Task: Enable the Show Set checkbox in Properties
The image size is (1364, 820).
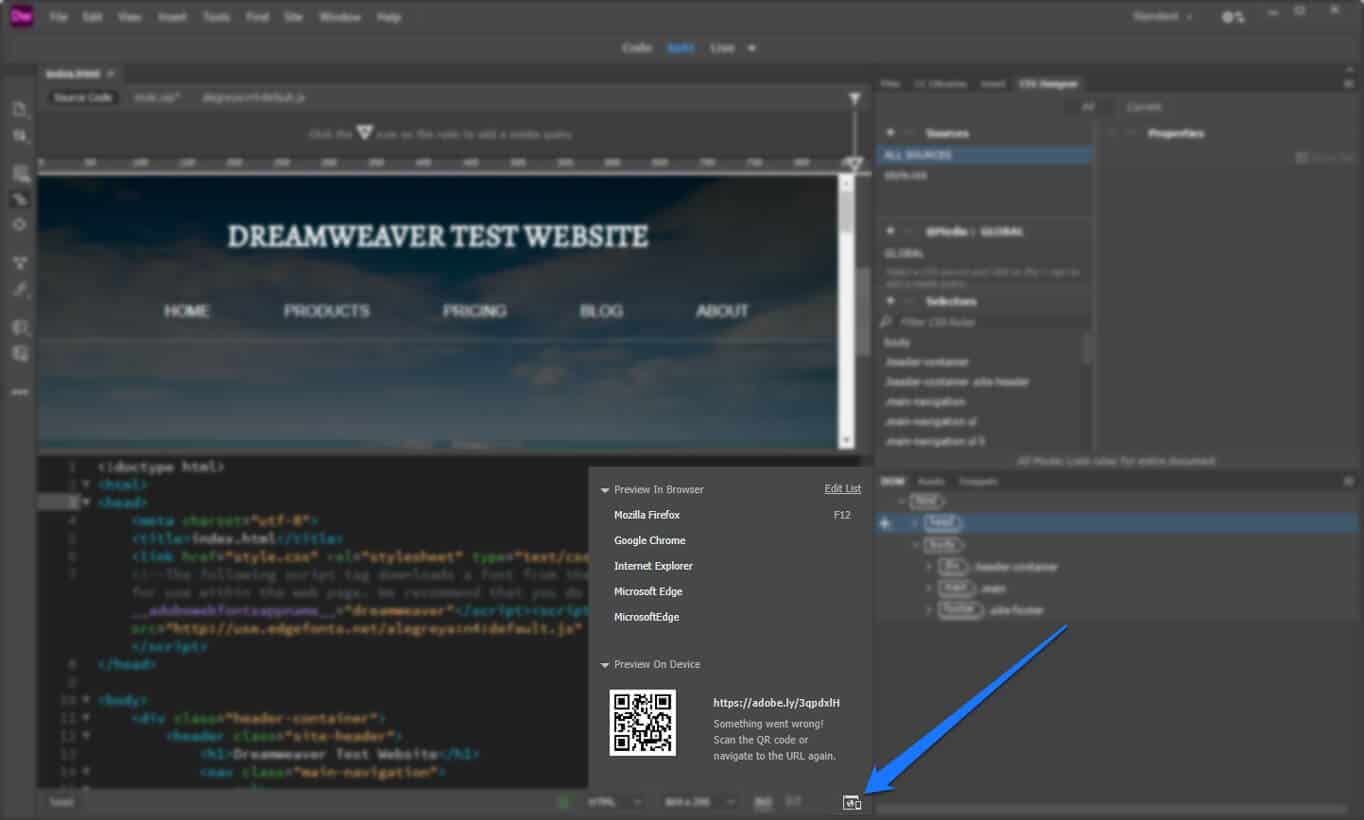Action: [1301, 157]
